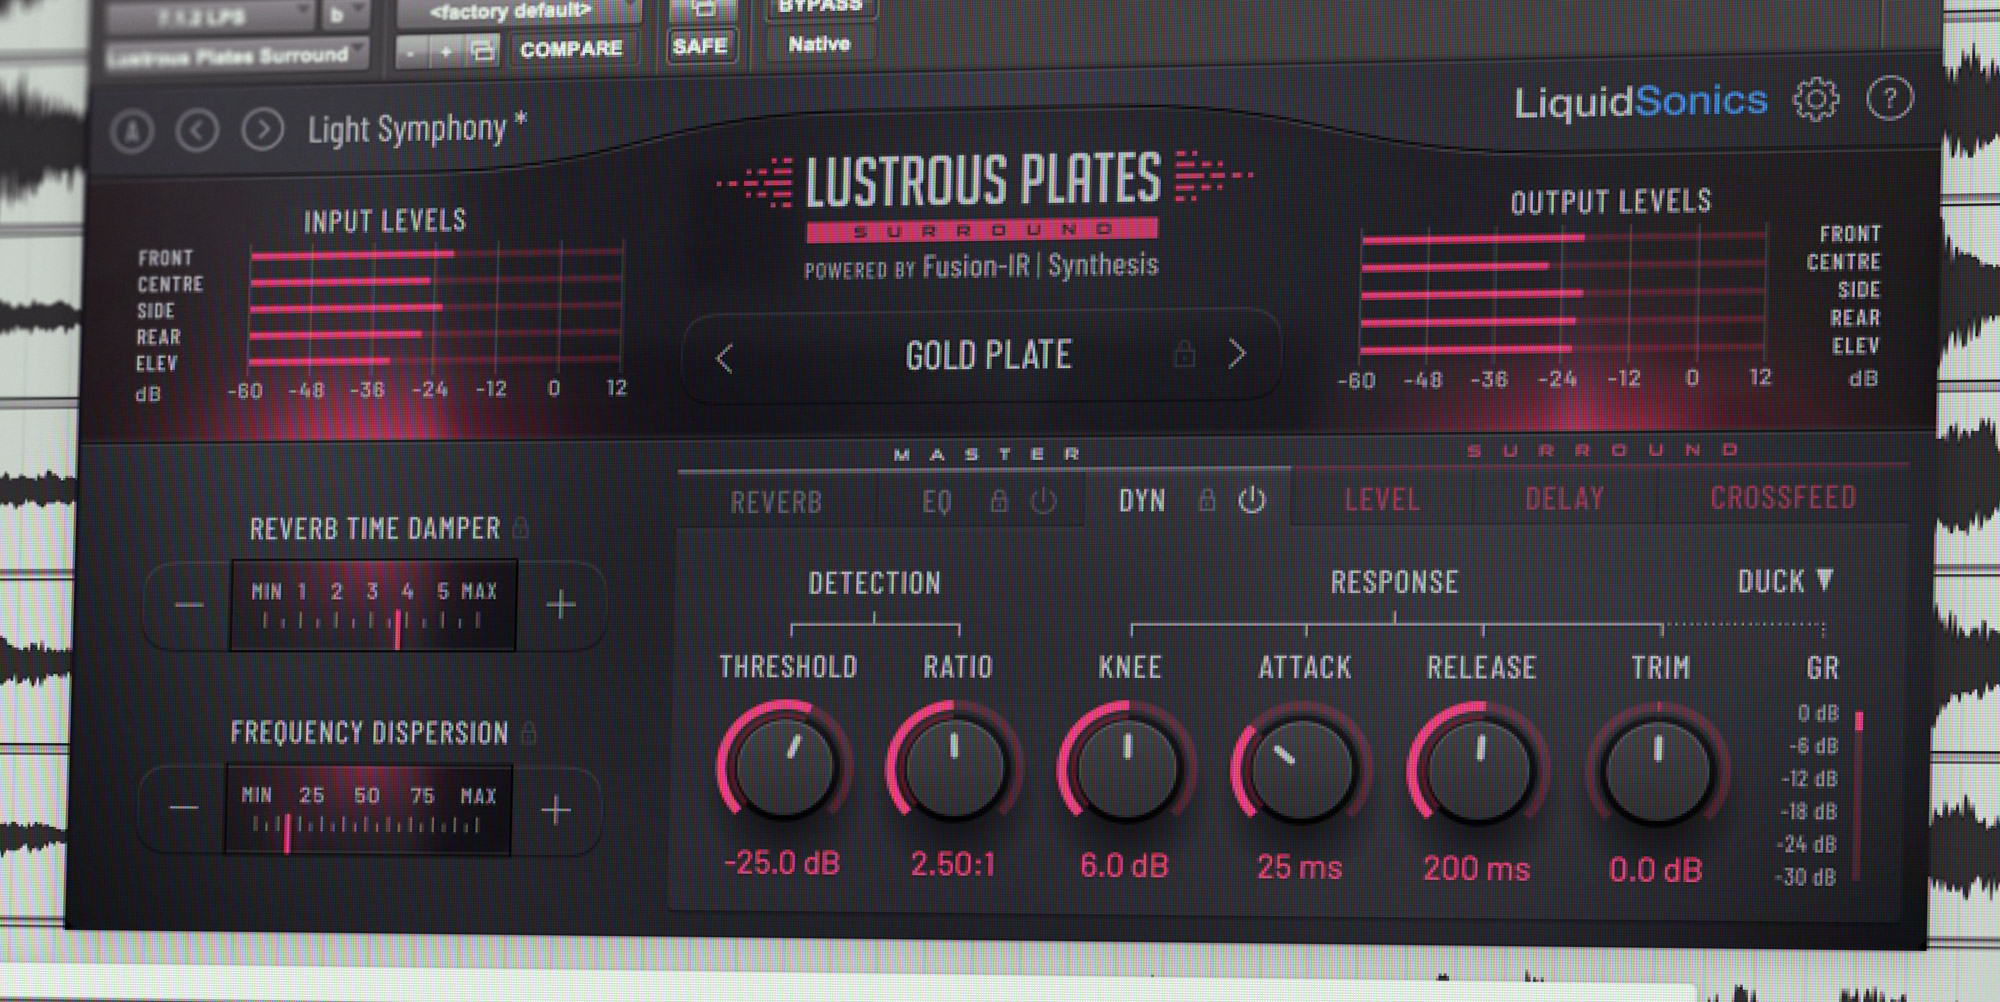Click the LiquidSonics logo
Viewport: 2000px width, 1002px height.
[1641, 102]
